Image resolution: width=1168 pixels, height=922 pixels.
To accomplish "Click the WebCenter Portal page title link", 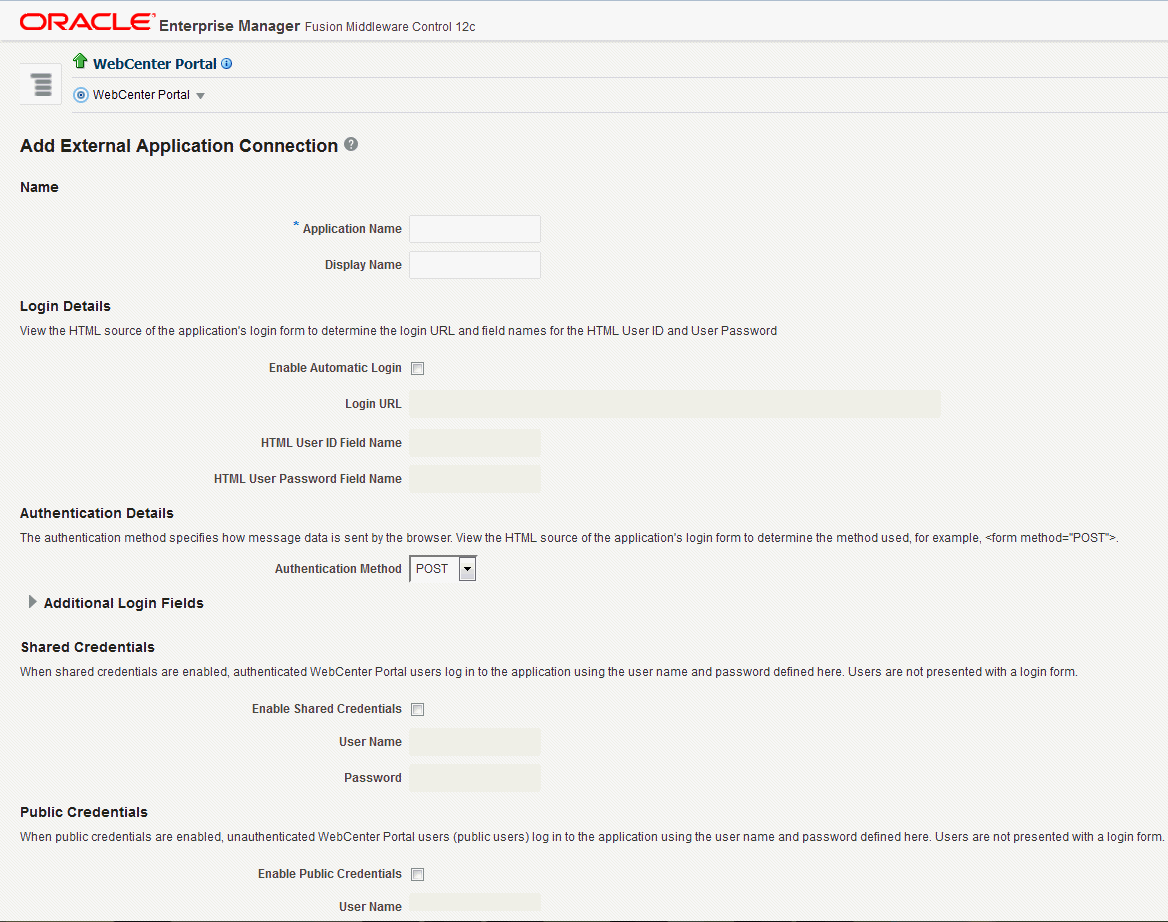I will (155, 64).
